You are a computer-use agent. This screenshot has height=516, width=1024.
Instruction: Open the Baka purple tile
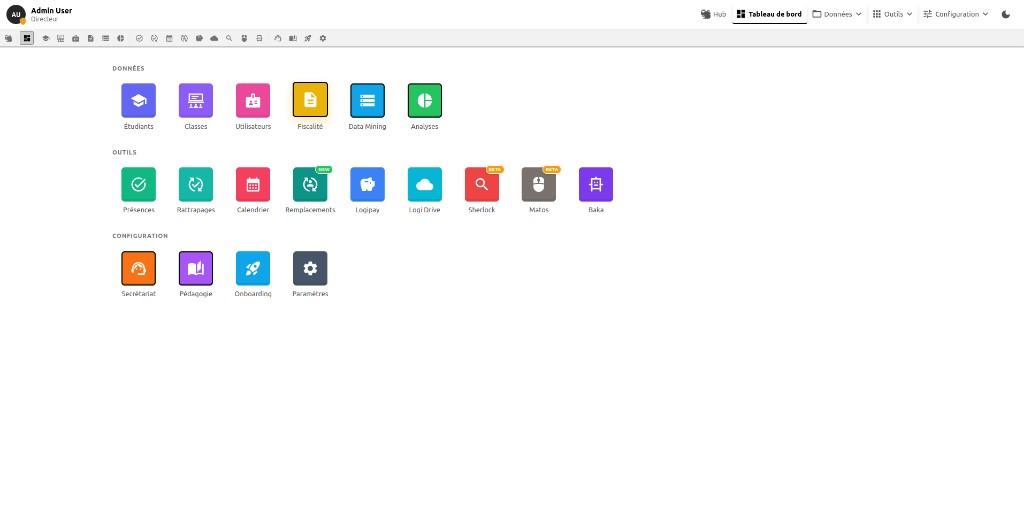[596, 184]
